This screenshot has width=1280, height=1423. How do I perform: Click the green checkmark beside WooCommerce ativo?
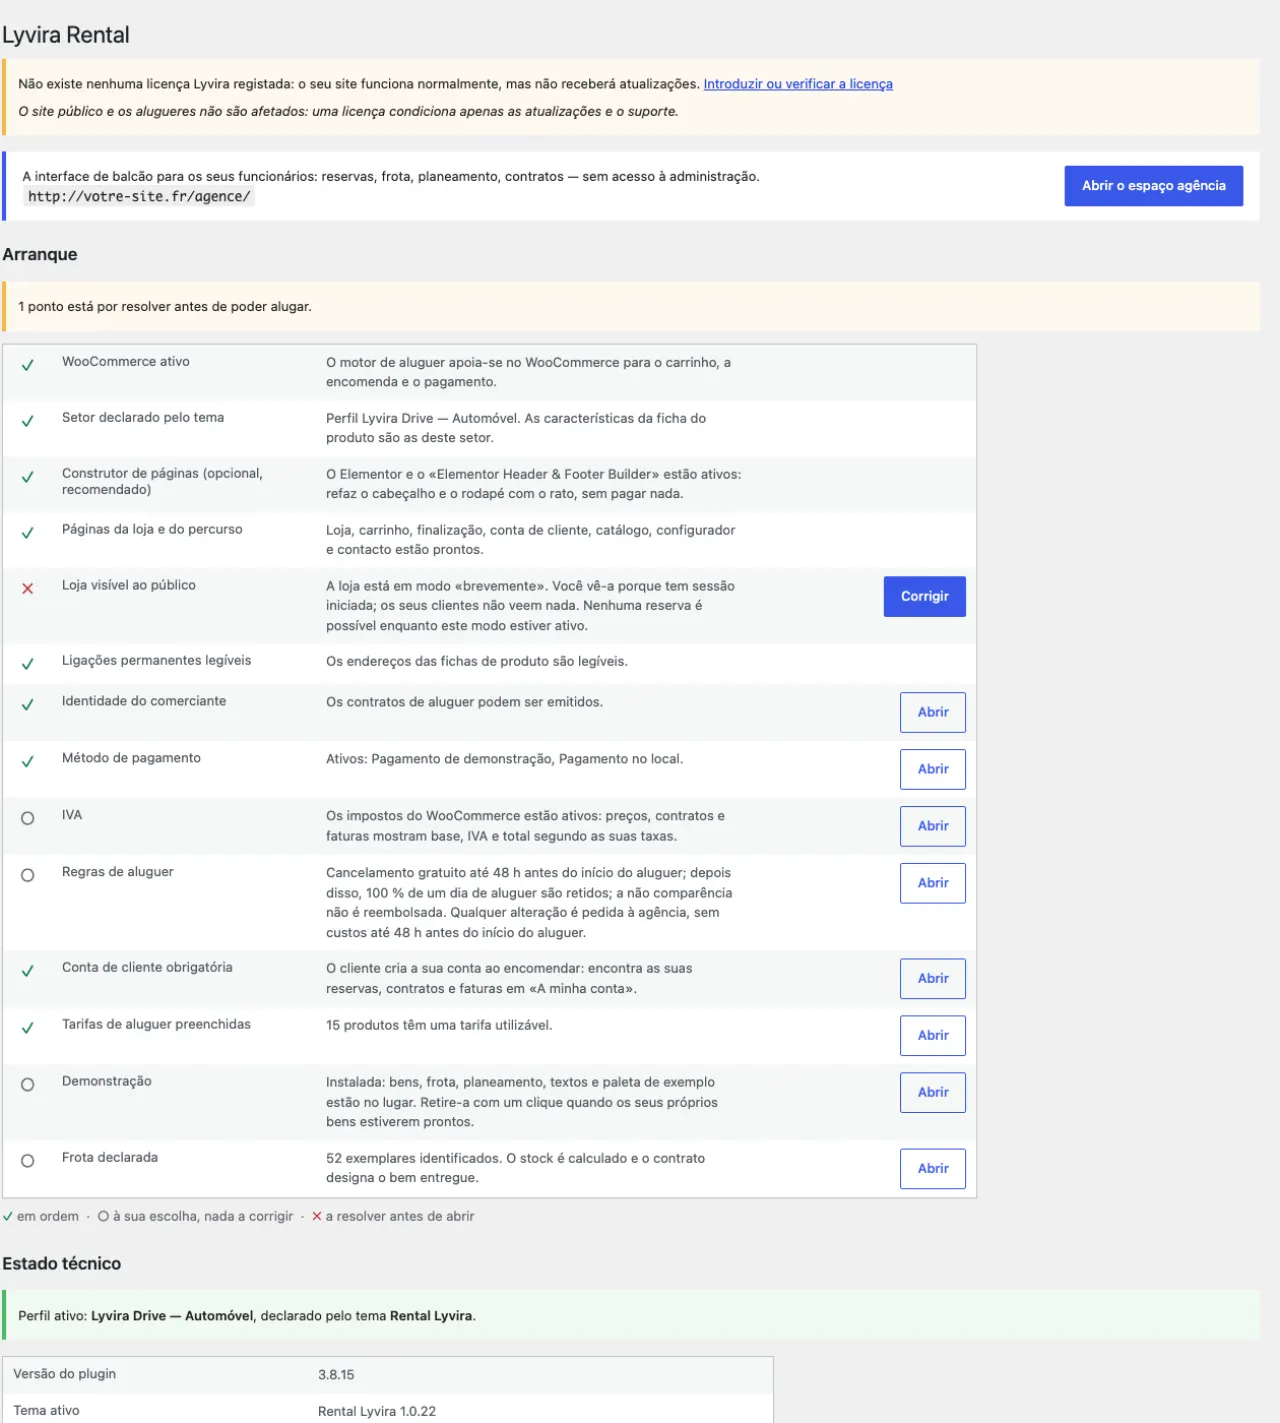pyautogui.click(x=28, y=365)
